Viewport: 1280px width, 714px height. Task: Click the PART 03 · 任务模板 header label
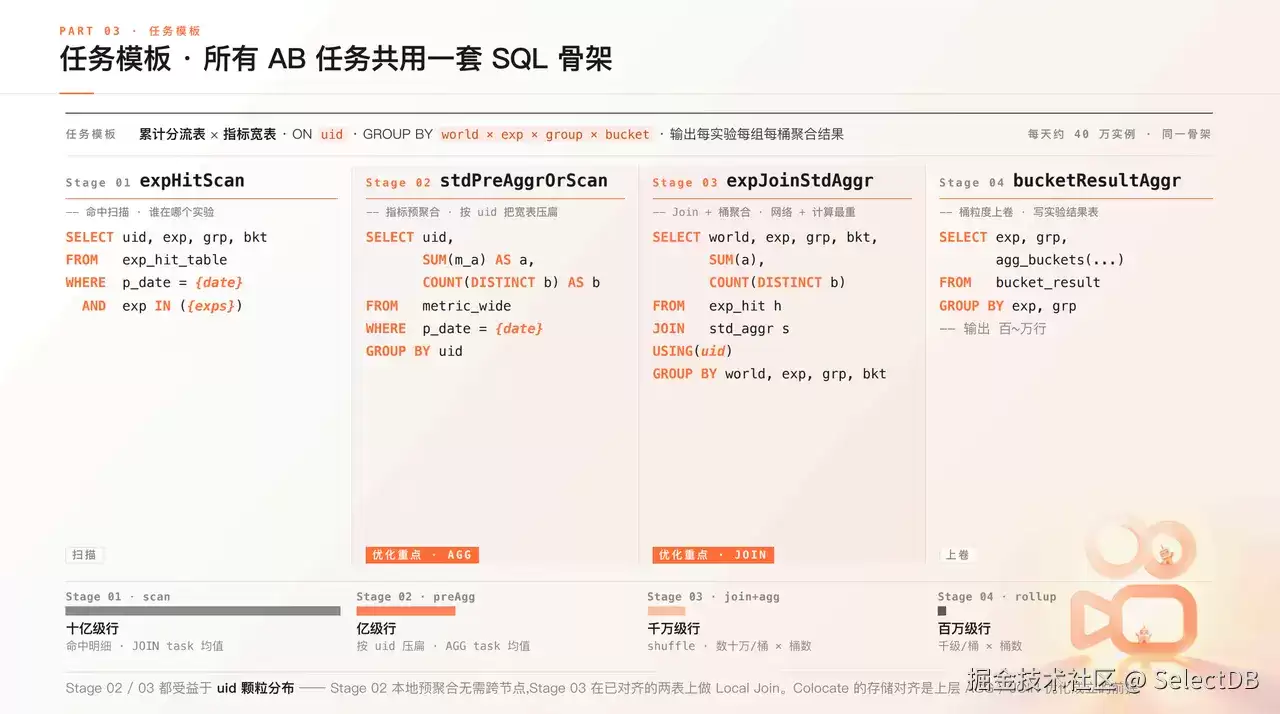pyautogui.click(x=130, y=31)
